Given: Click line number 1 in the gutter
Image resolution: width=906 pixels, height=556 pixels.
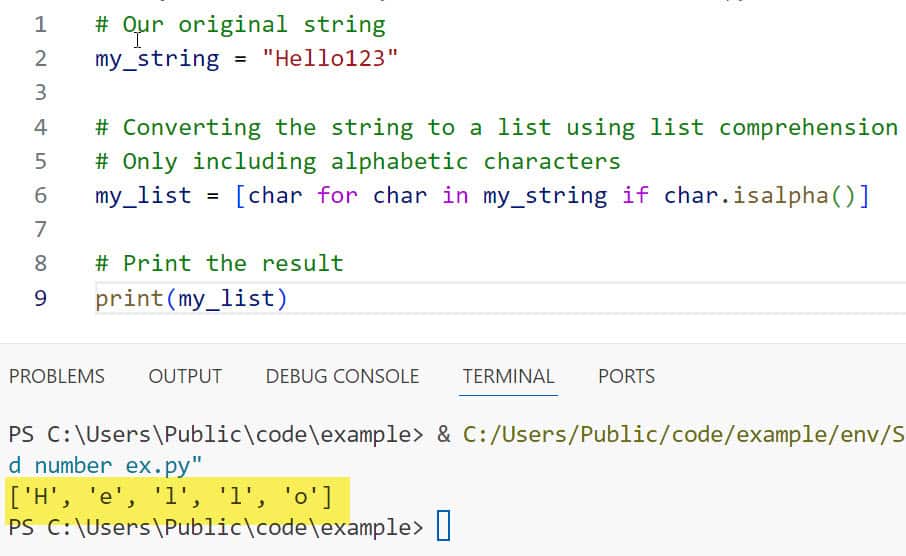Looking at the screenshot, I should [x=40, y=24].
